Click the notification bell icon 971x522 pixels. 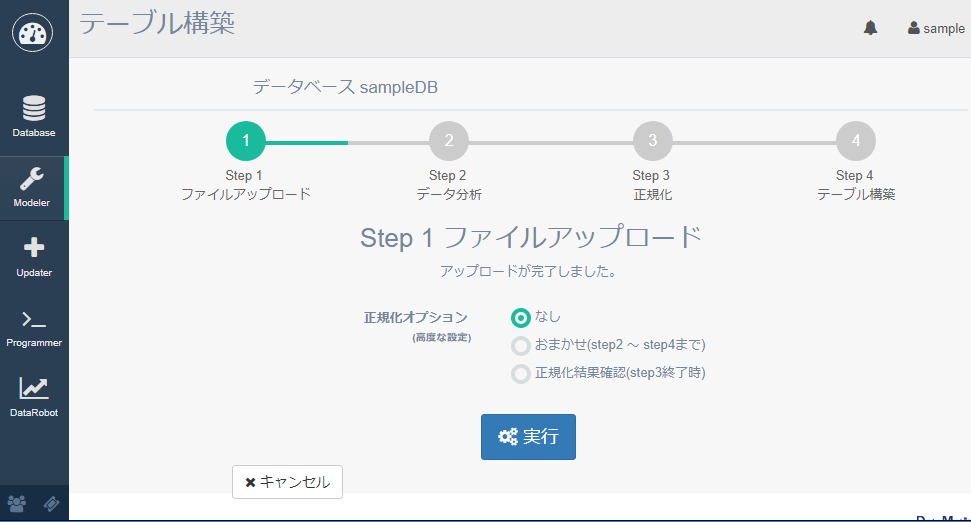pyautogui.click(x=870, y=28)
